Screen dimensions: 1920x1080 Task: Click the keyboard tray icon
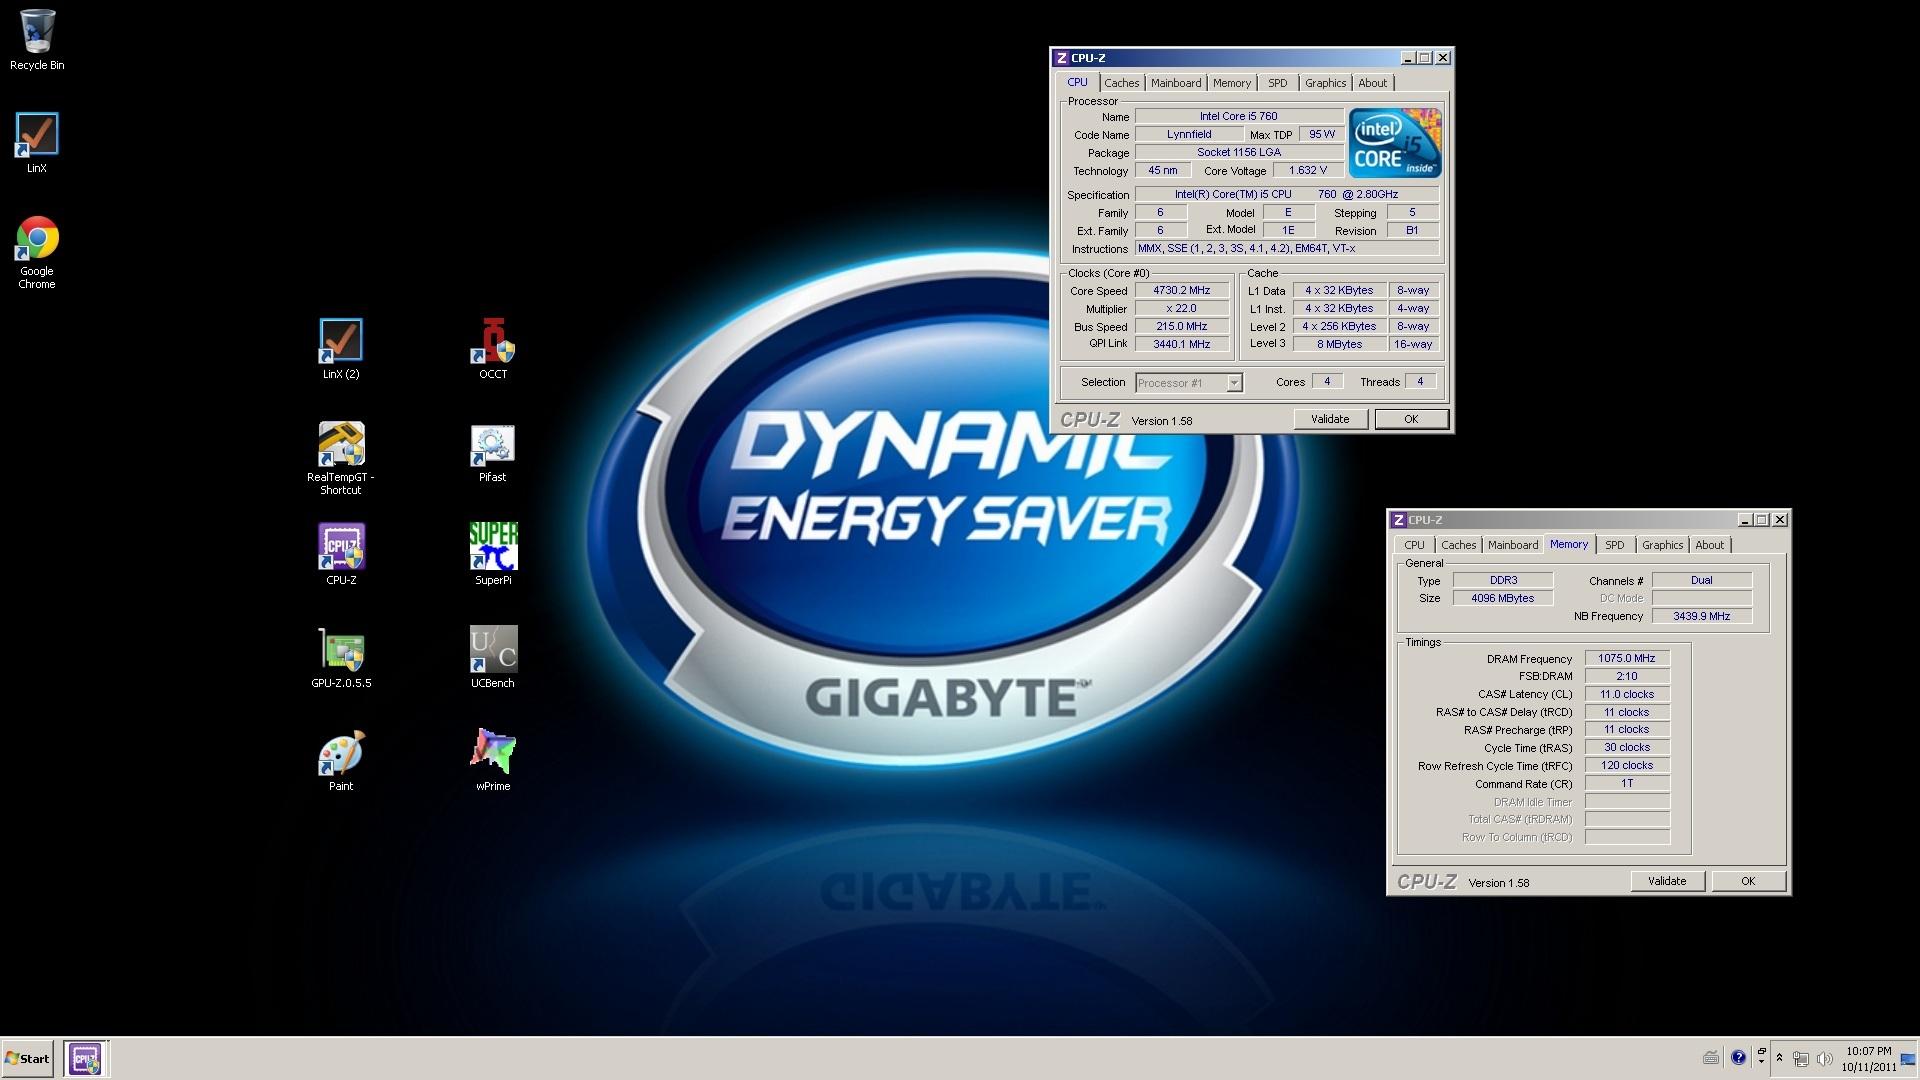pos(1711,1057)
